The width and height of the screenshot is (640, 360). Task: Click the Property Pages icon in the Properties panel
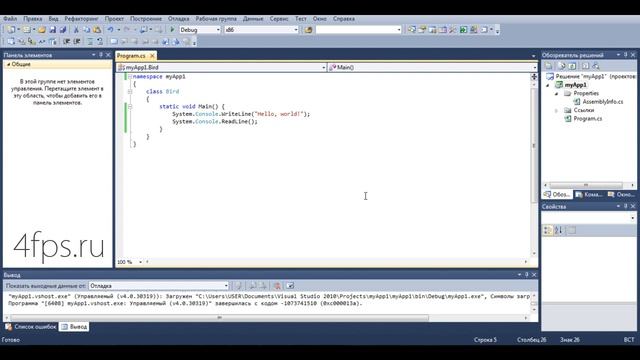(572, 231)
